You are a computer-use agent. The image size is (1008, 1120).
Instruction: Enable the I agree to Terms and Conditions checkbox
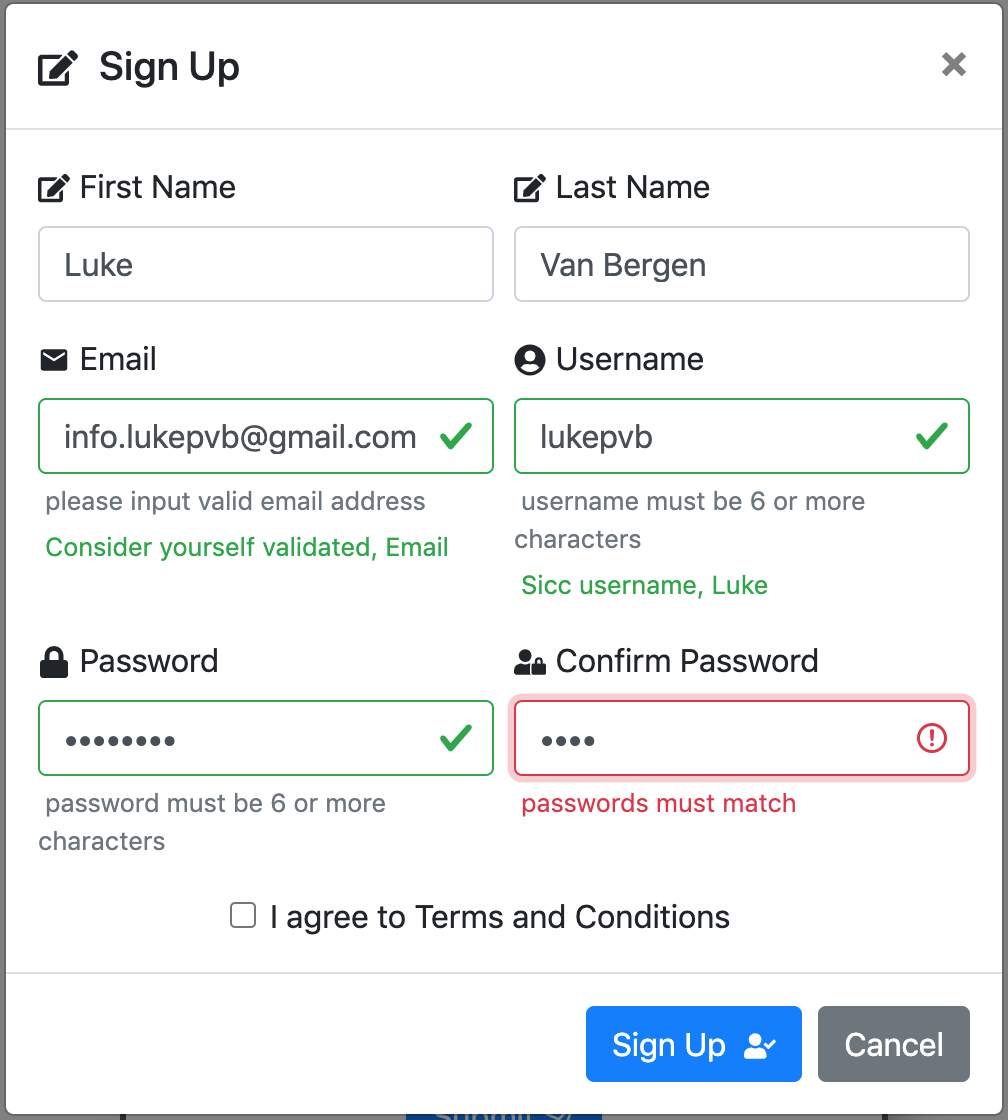242,914
